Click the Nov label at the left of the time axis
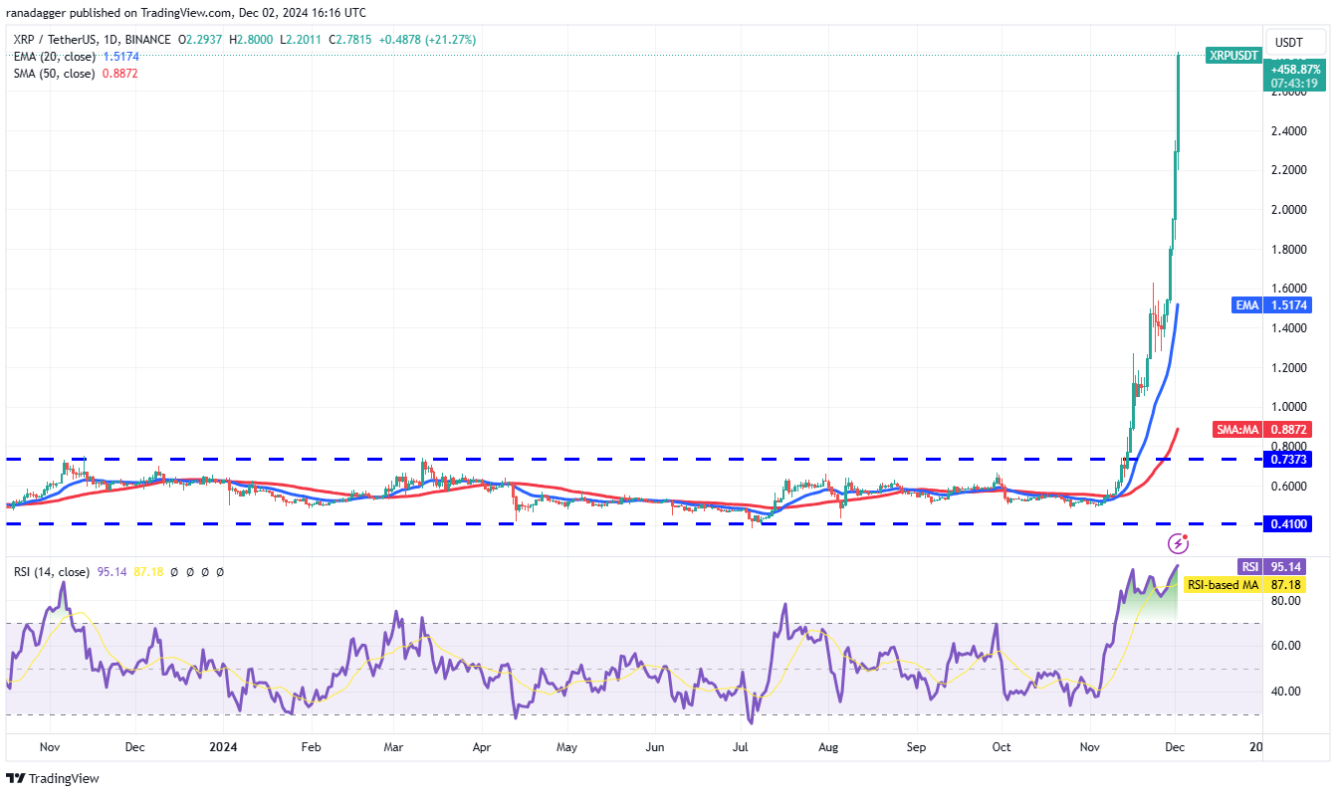 pos(50,747)
